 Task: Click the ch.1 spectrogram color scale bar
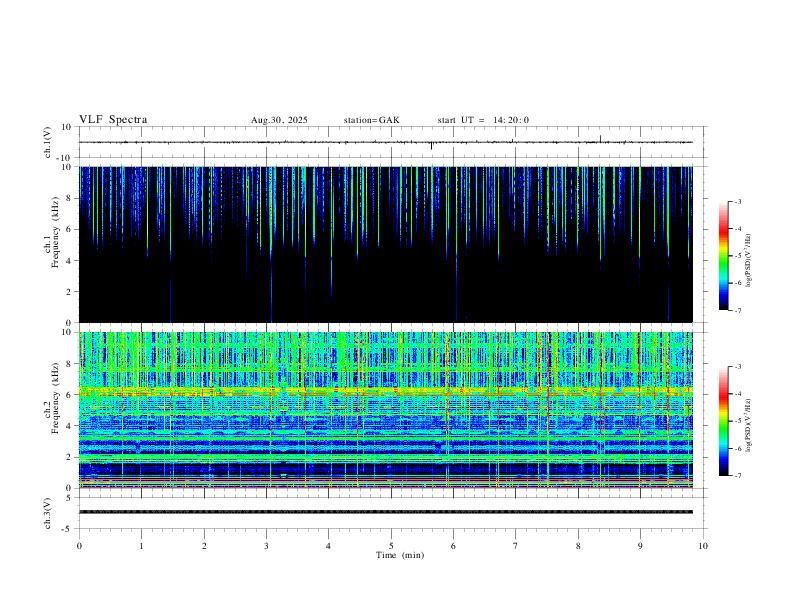(723, 256)
